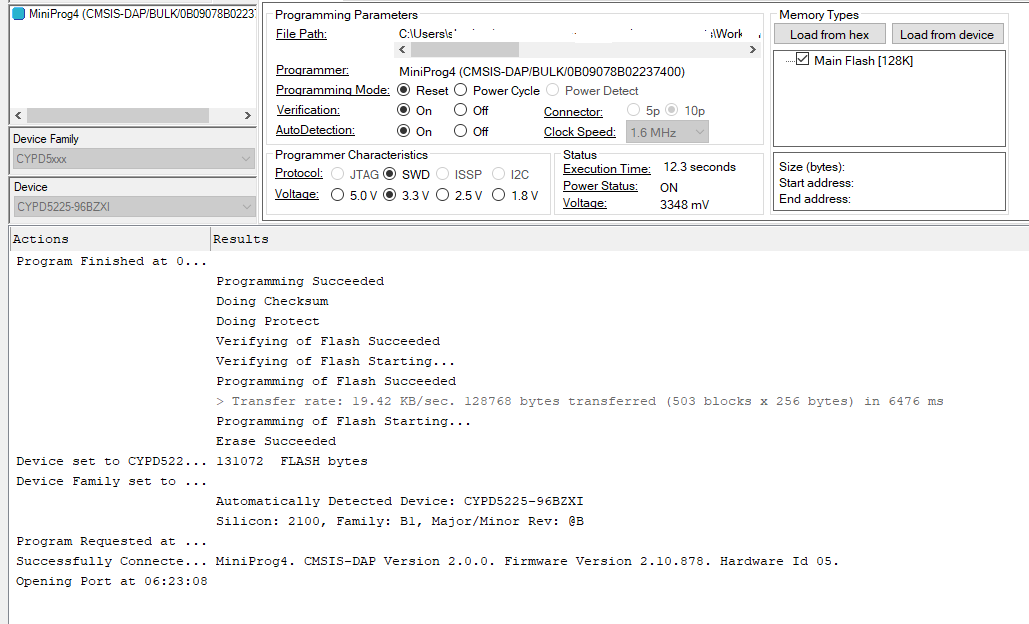Click the File Path scrollbar right arrow
The image size is (1029, 624).
pyautogui.click(x=753, y=49)
